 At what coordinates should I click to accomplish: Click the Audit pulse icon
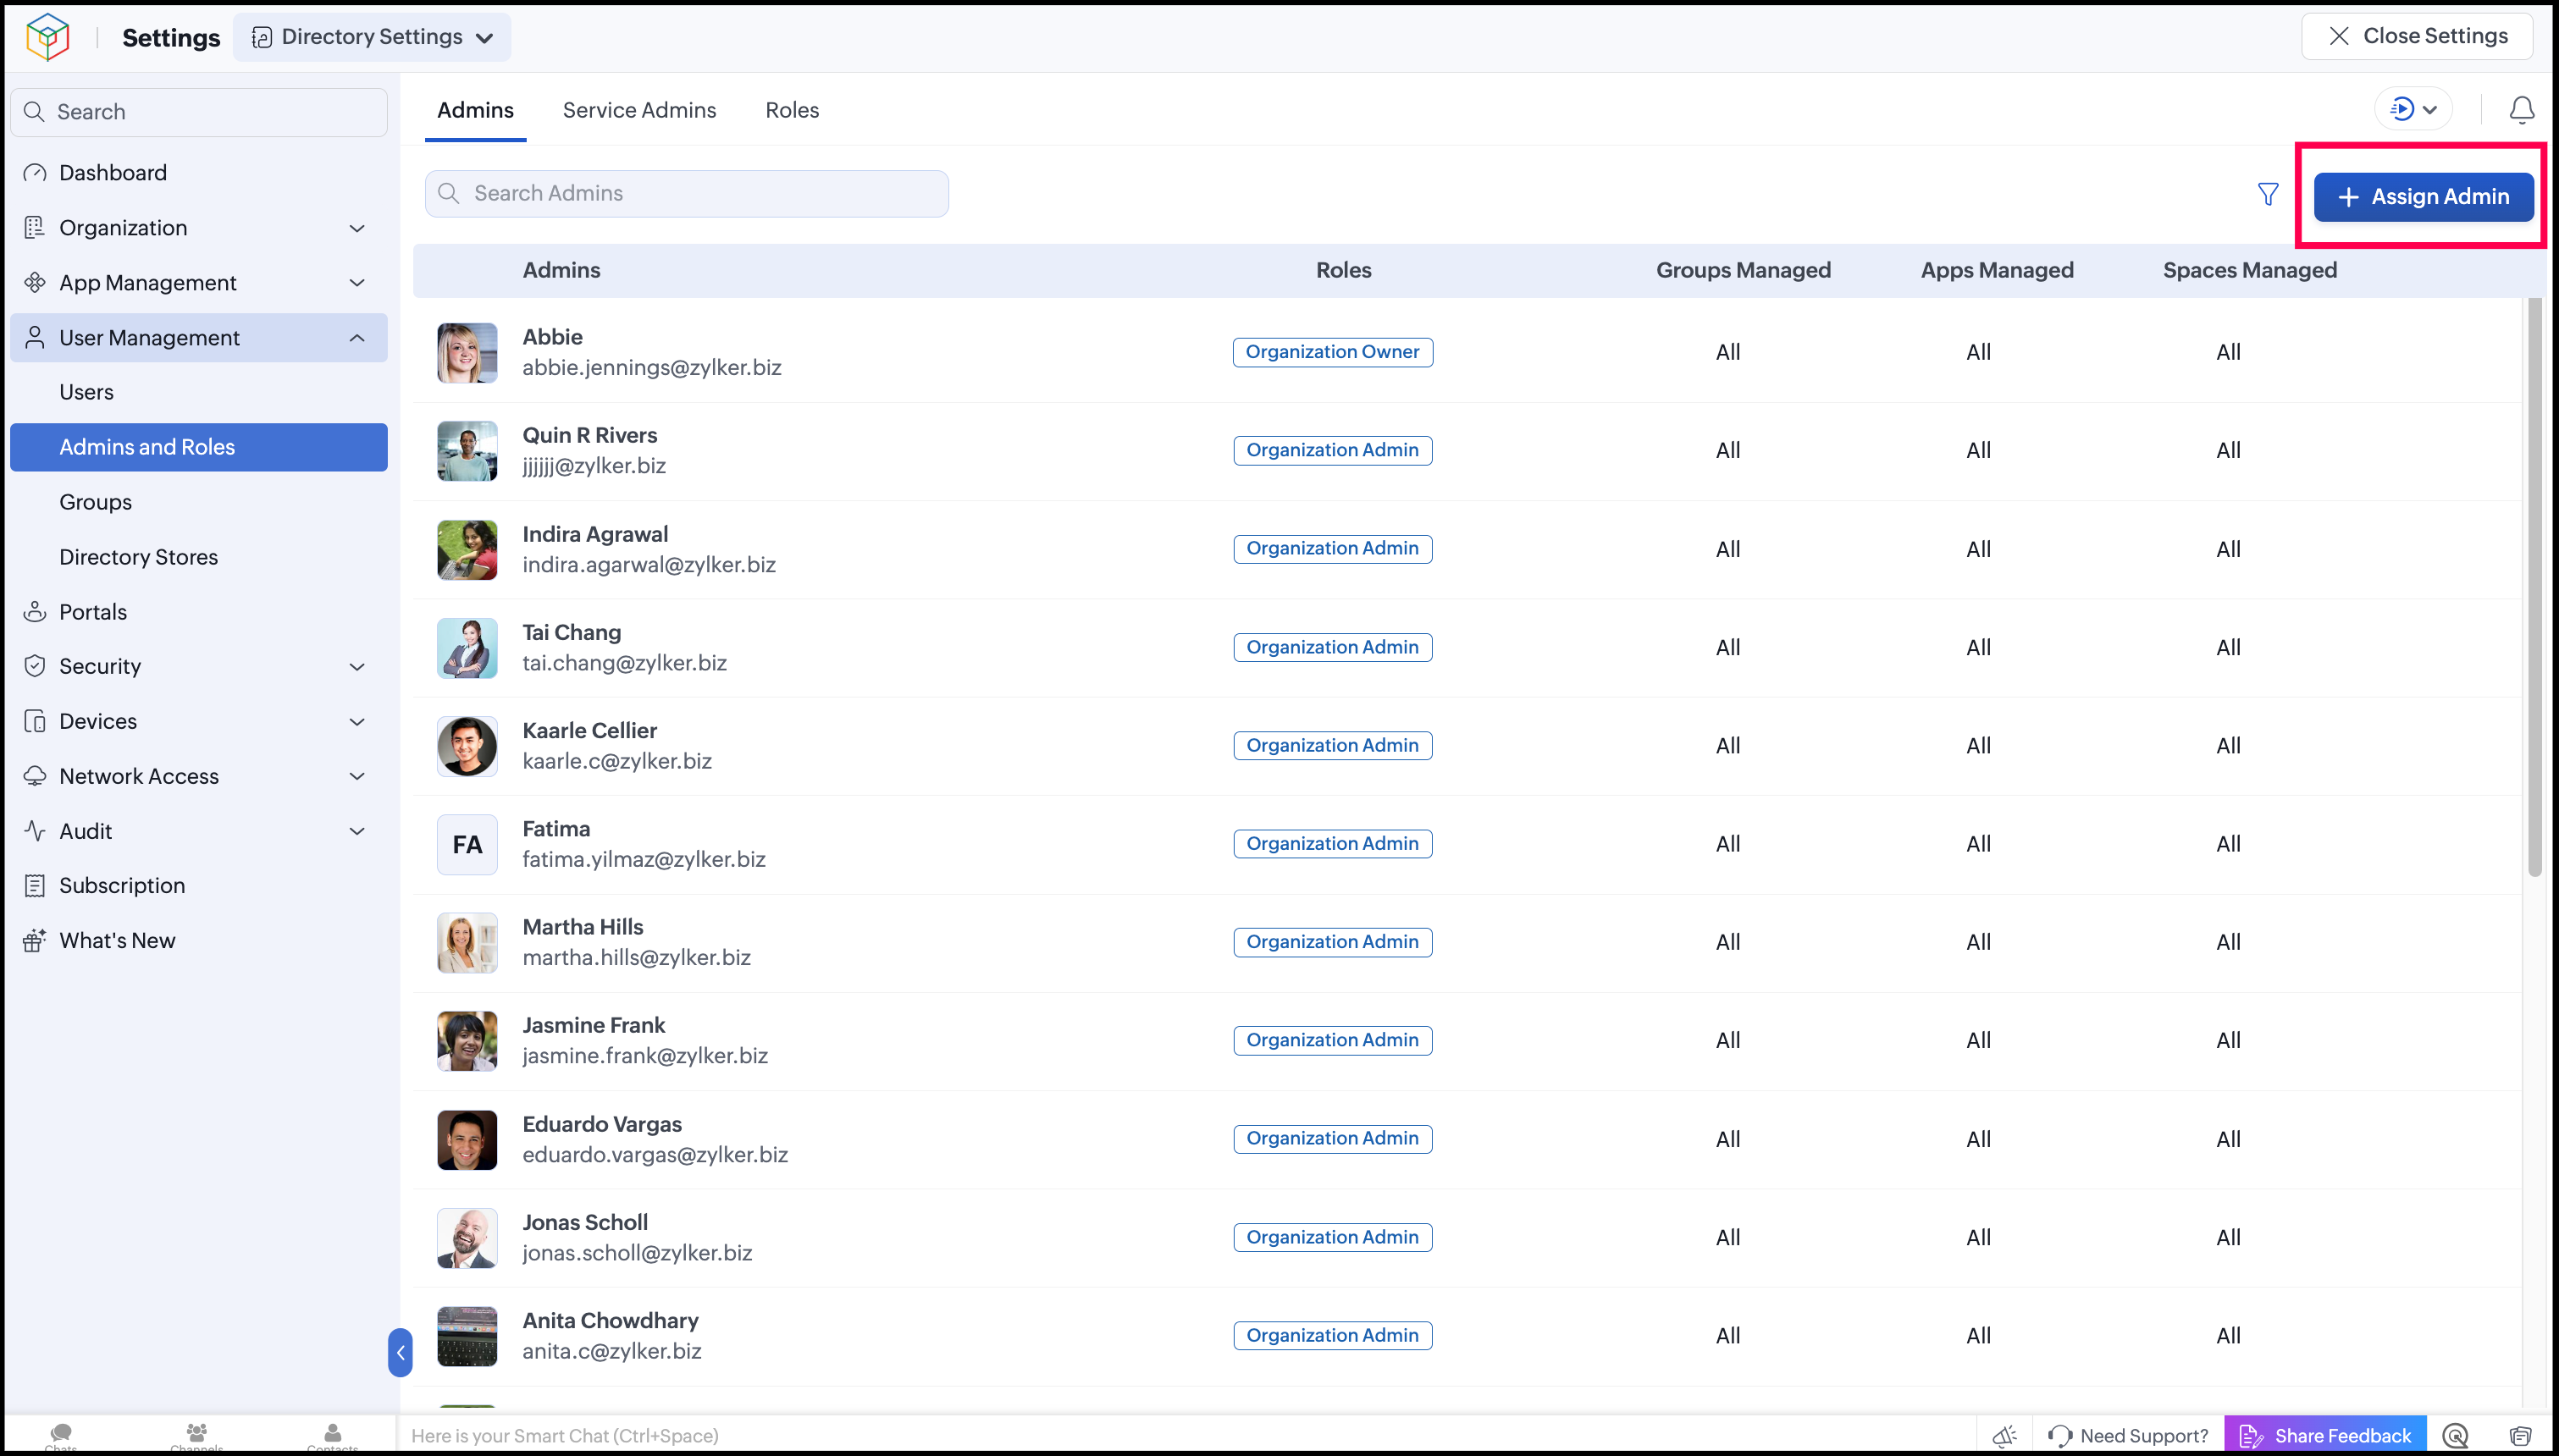point(35,831)
